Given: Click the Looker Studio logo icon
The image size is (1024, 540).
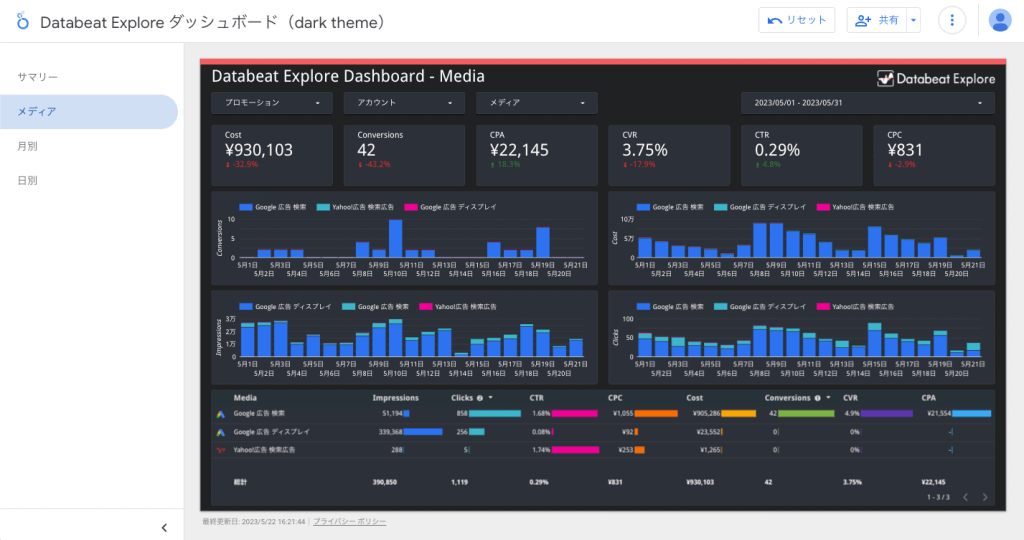Looking at the screenshot, I should point(23,22).
